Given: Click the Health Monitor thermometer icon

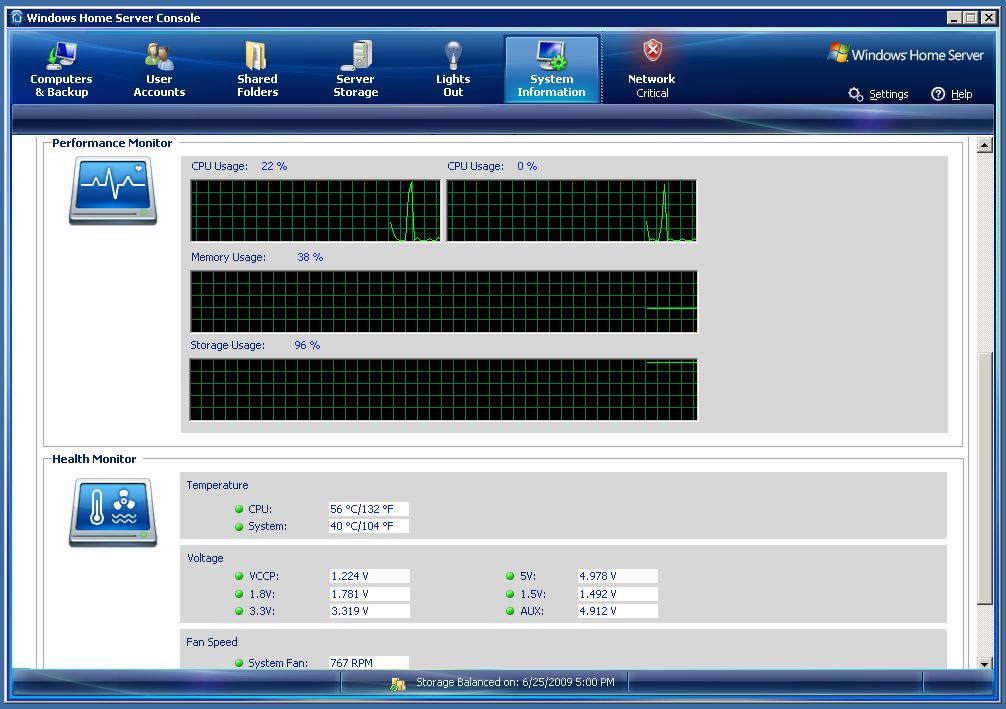Looking at the screenshot, I should click(x=113, y=512).
